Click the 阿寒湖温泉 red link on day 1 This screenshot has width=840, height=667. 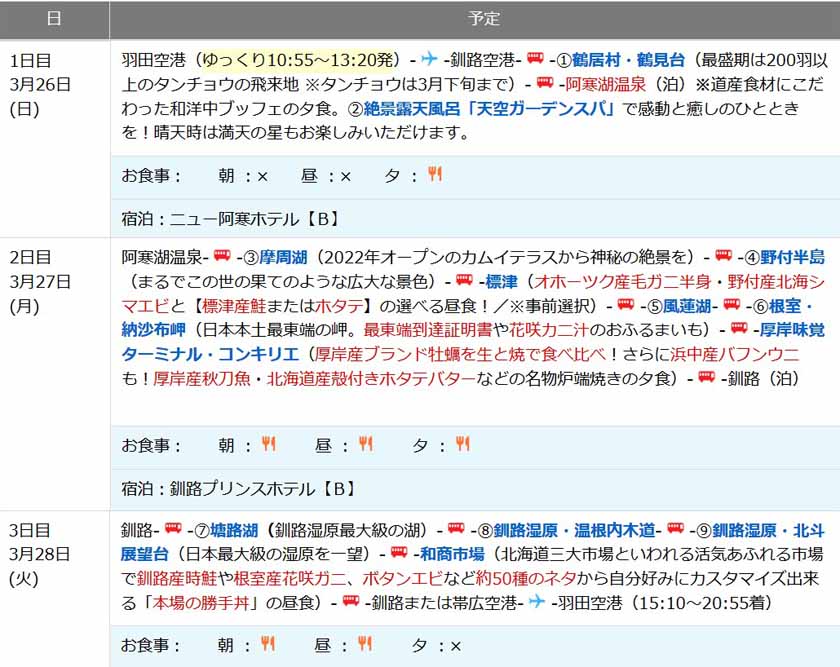(x=606, y=84)
